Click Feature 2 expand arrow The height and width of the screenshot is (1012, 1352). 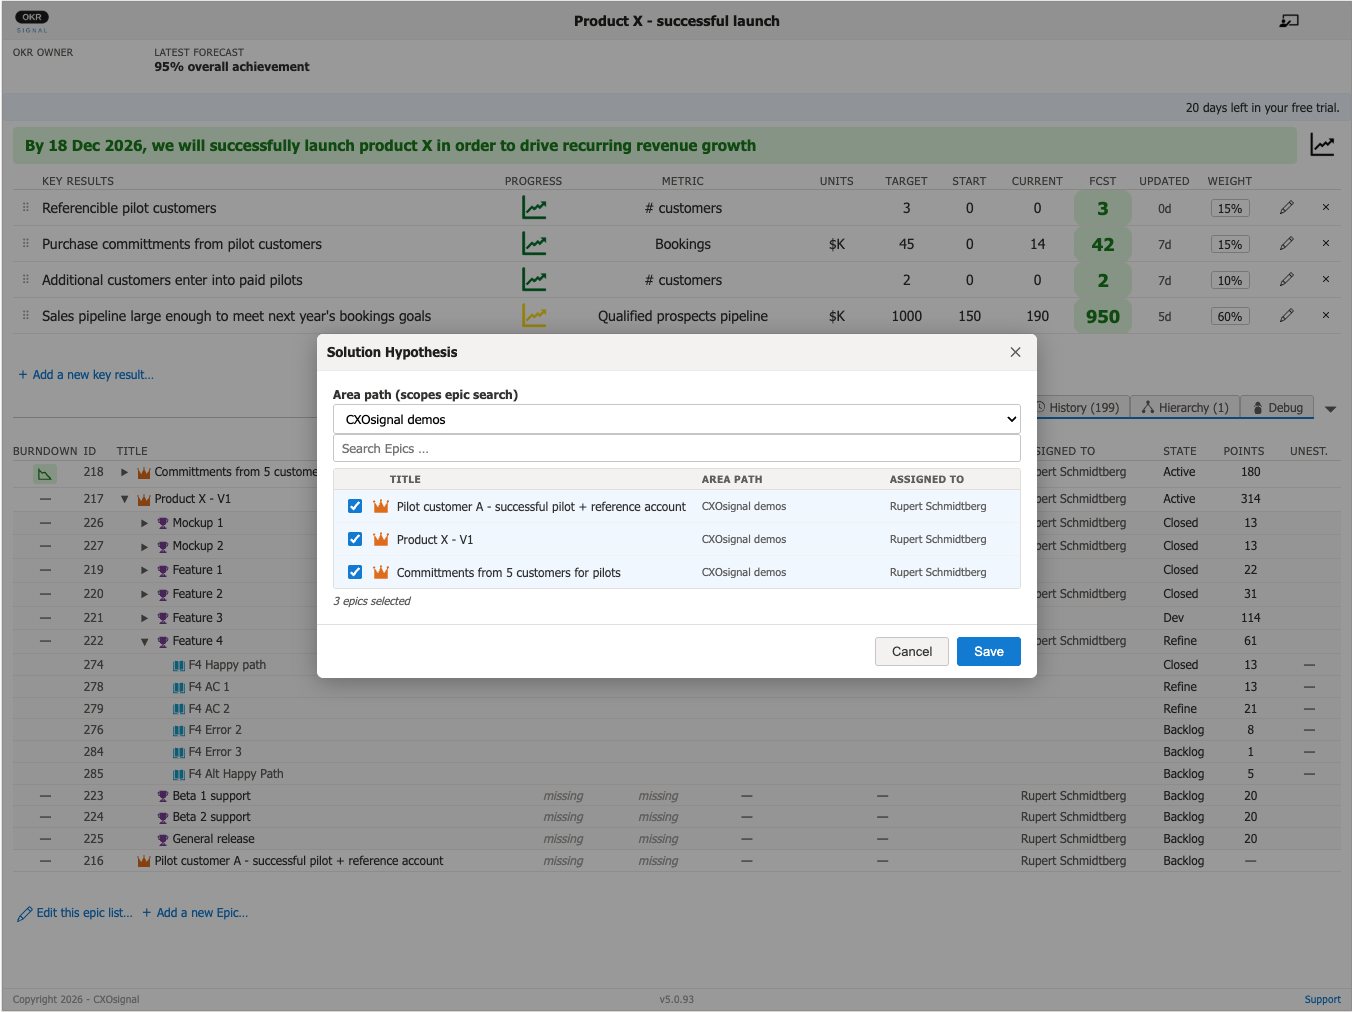(x=144, y=594)
